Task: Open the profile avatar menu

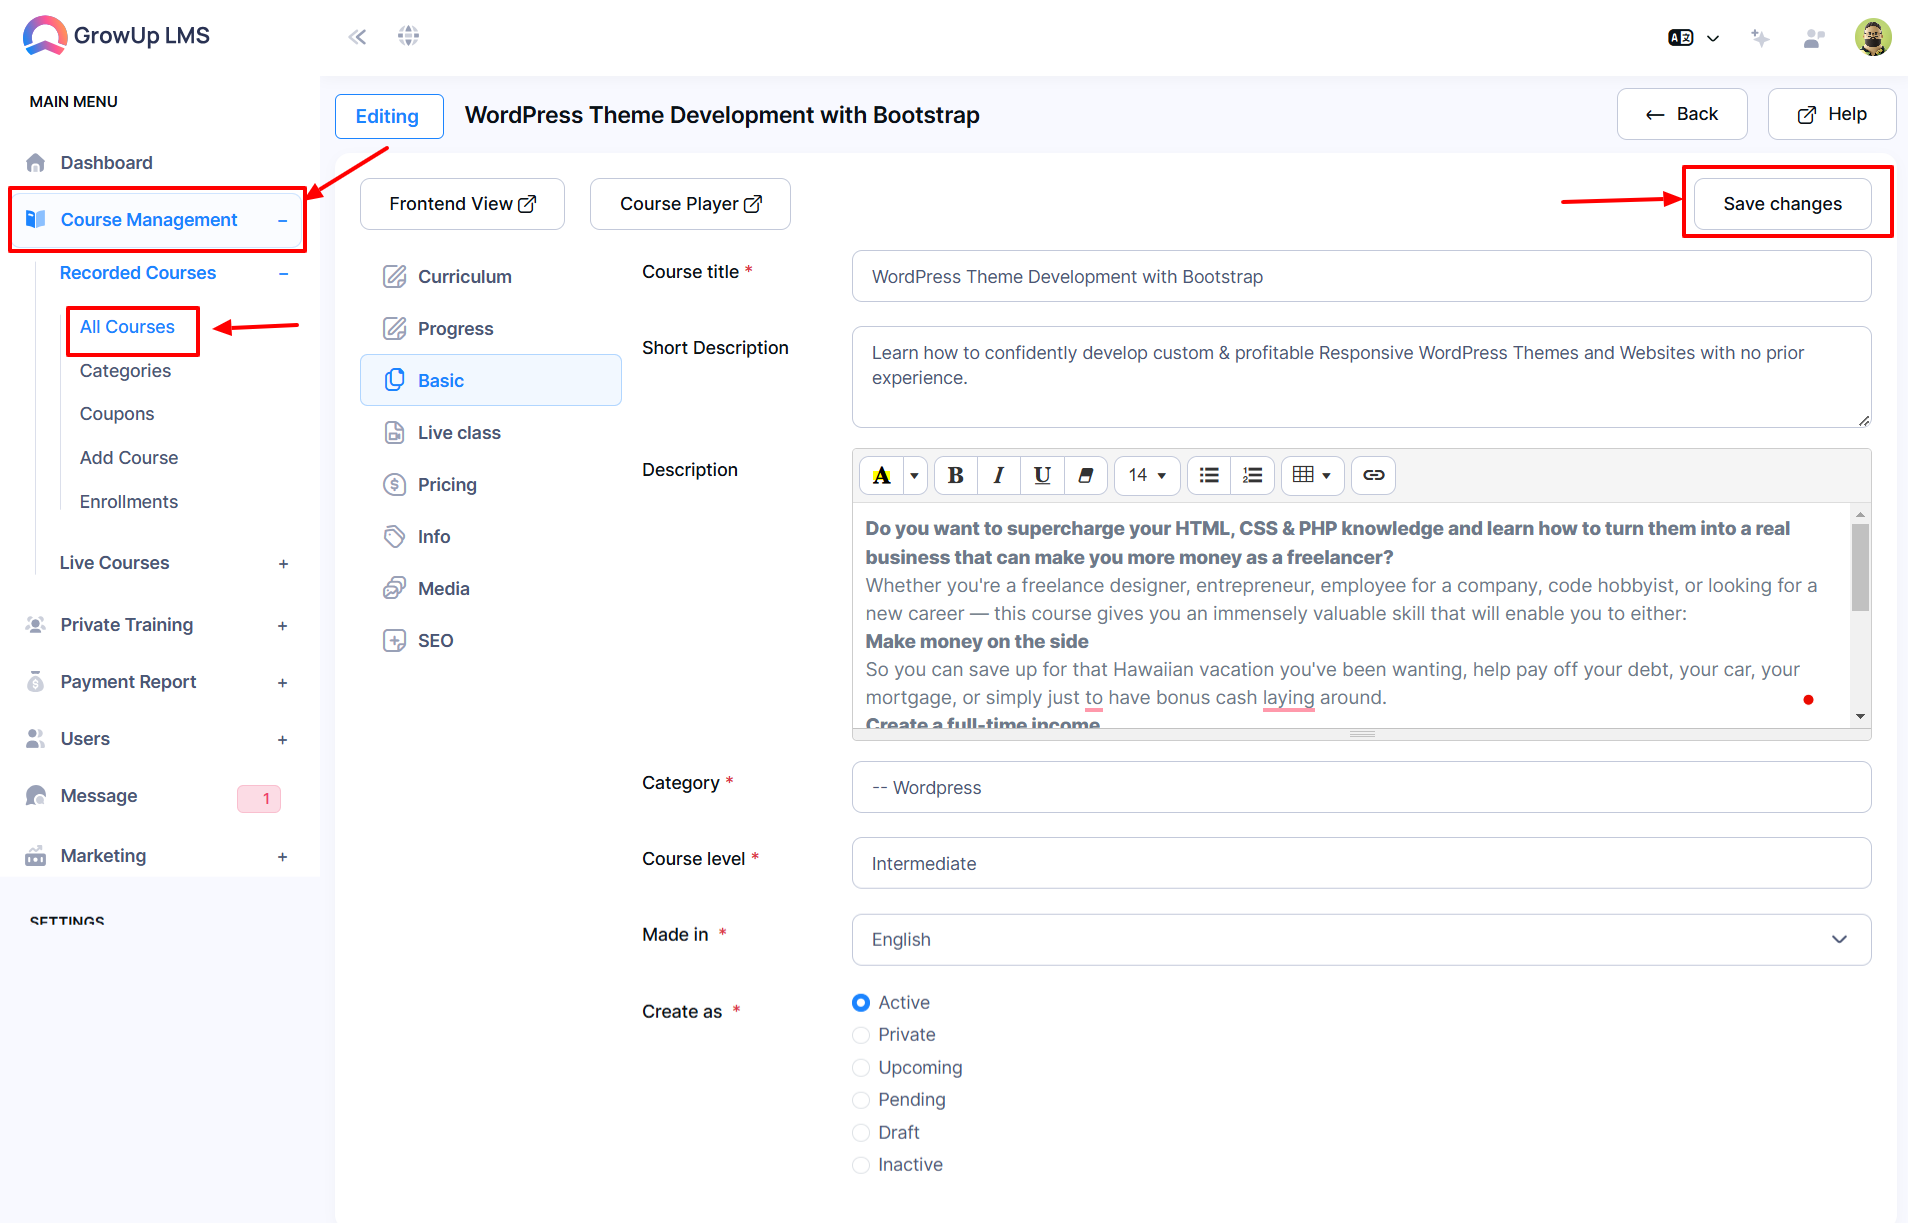Action: (x=1872, y=37)
